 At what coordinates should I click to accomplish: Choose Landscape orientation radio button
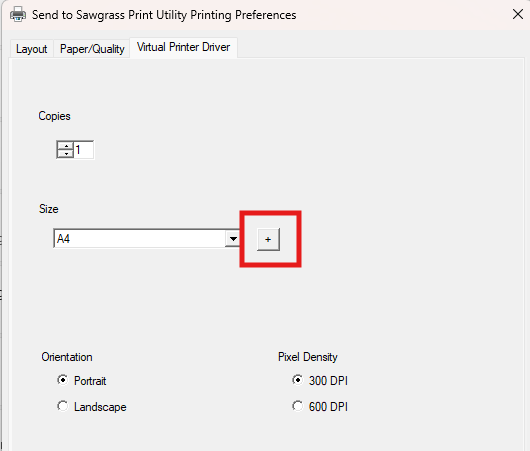pos(63,406)
